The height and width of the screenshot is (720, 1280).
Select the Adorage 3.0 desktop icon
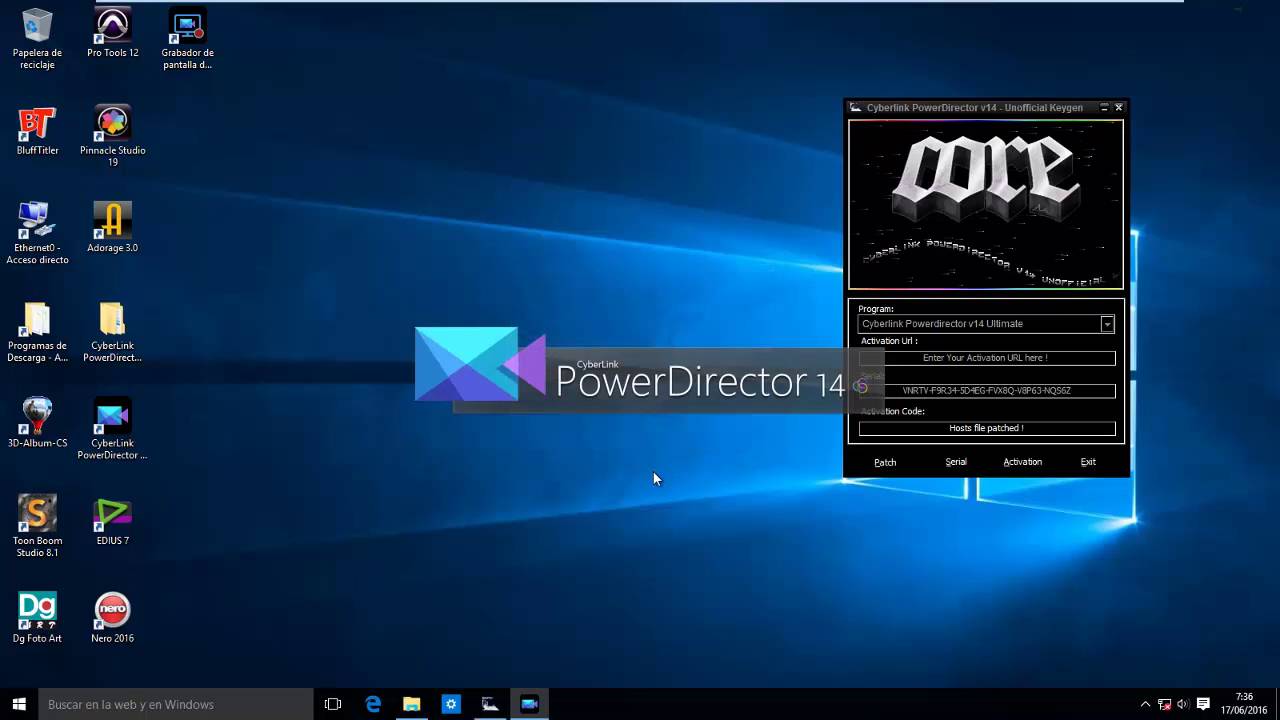(x=112, y=228)
